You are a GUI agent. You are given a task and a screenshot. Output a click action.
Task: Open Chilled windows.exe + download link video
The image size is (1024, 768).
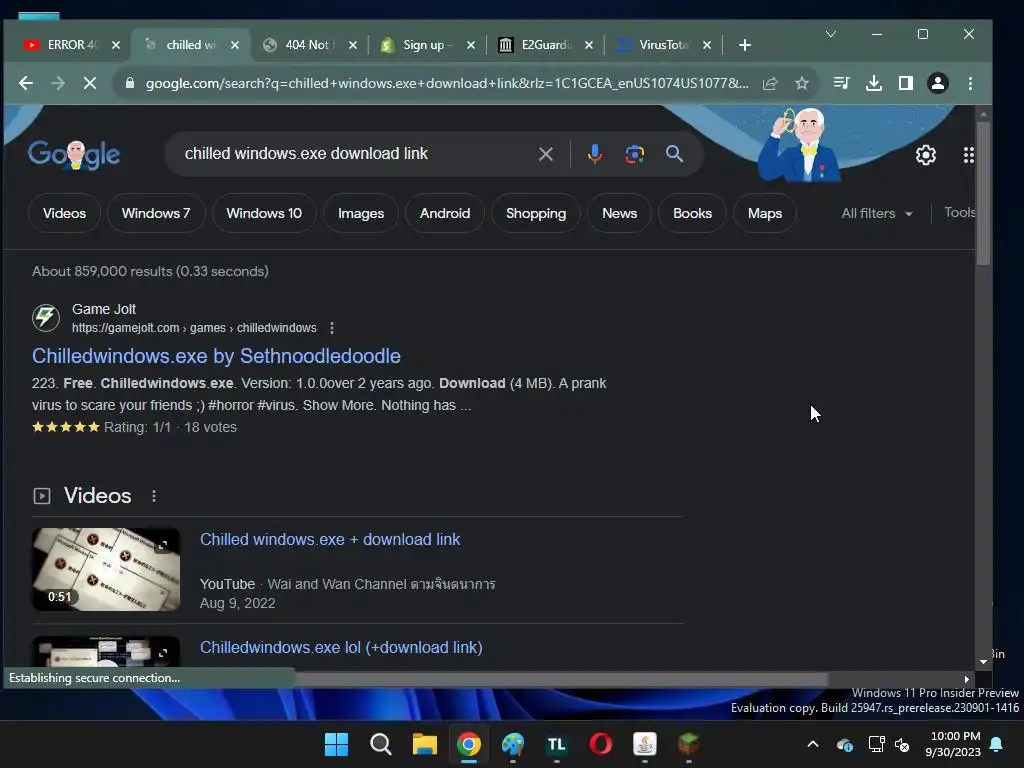(330, 539)
